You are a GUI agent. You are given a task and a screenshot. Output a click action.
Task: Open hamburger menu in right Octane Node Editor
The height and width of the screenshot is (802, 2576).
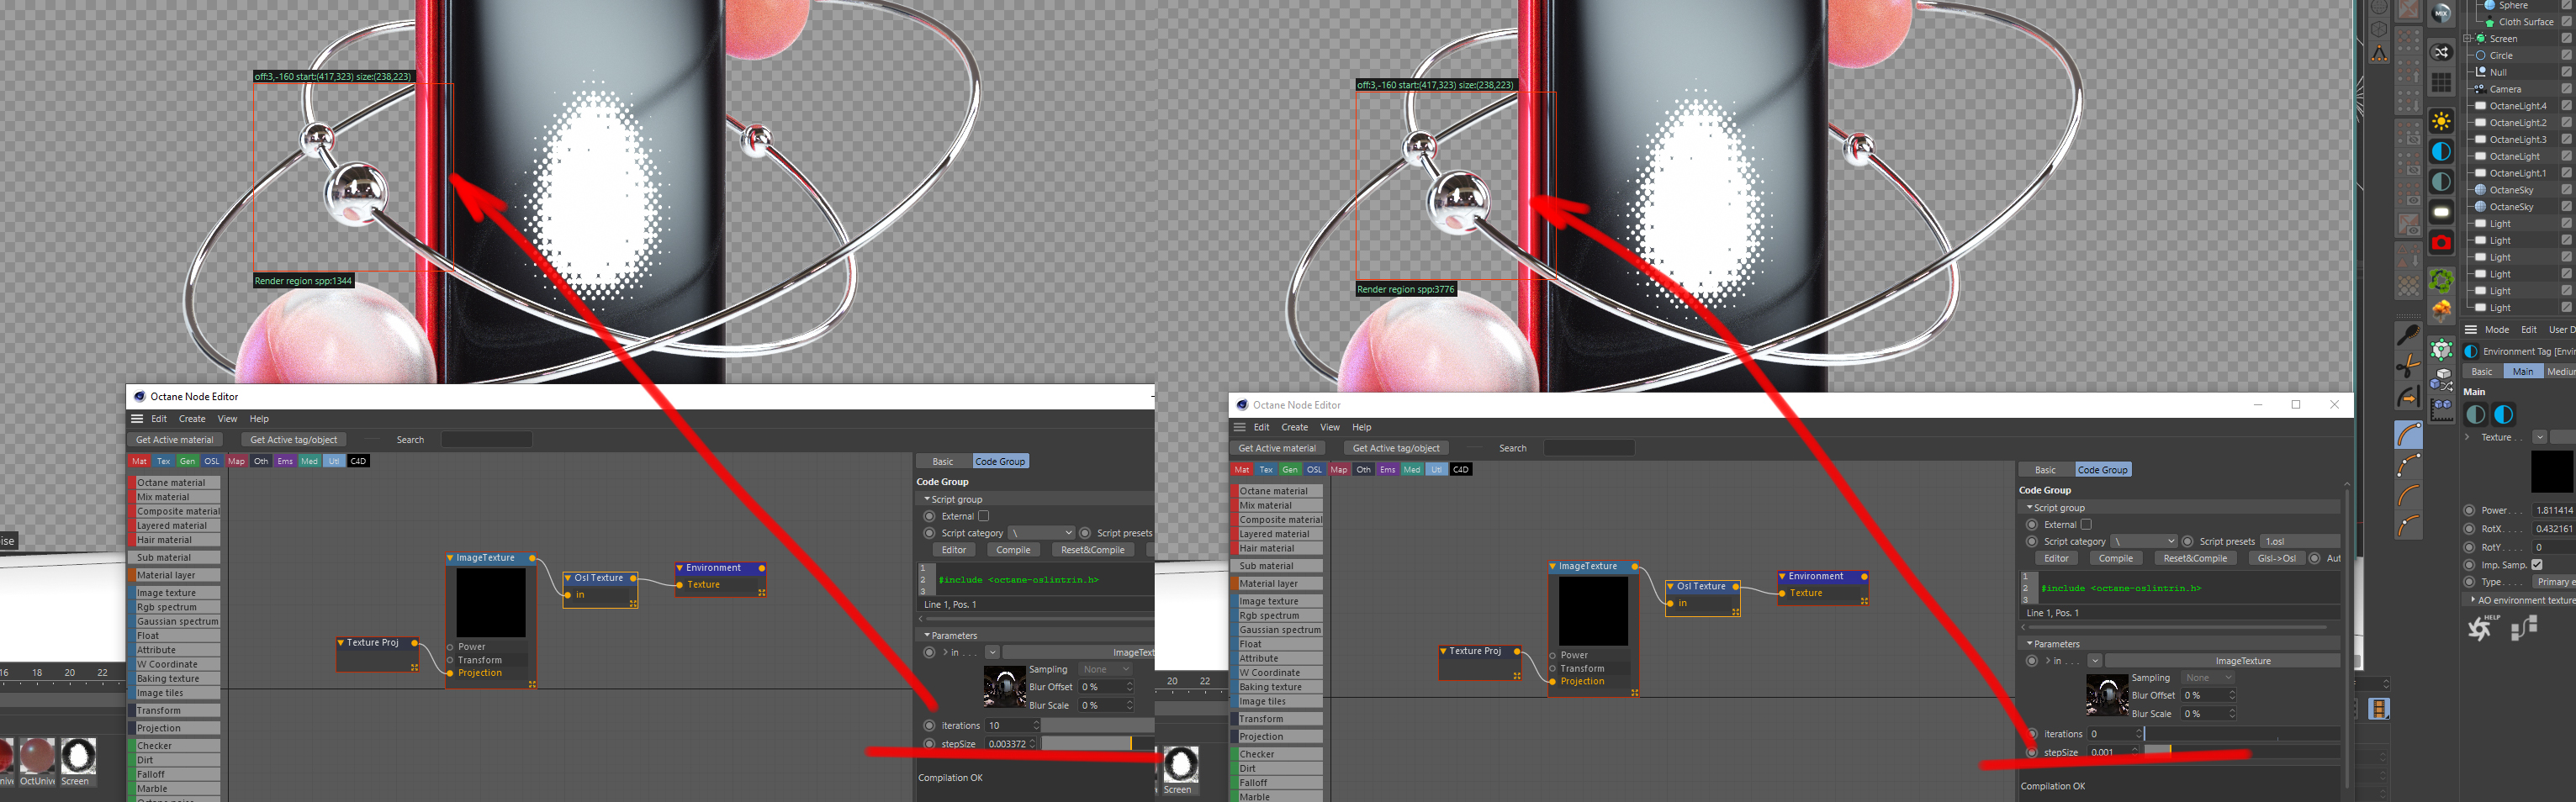[1240, 427]
